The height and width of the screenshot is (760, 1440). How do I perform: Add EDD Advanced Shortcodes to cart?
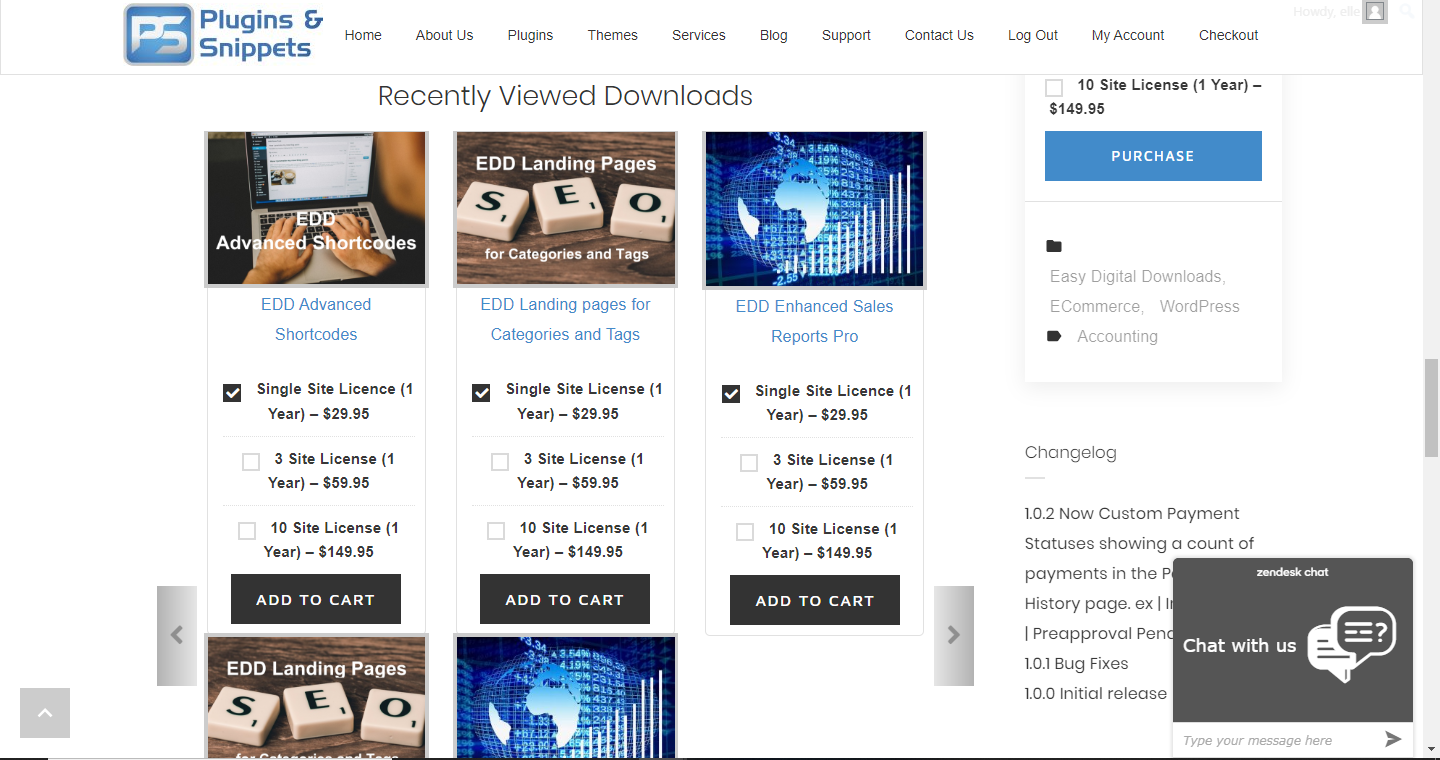click(316, 599)
